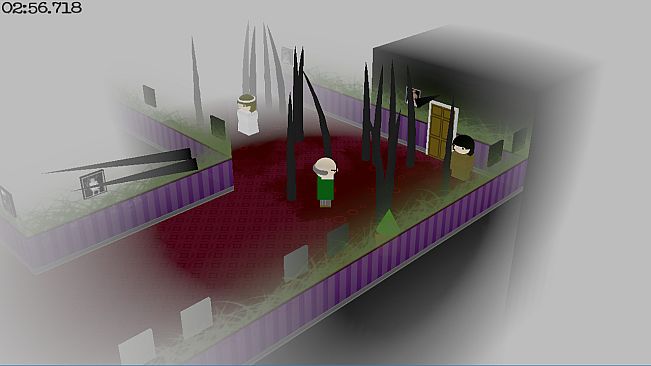Click the small picture frame beside the door
The height and width of the screenshot is (366, 651).
(413, 97)
